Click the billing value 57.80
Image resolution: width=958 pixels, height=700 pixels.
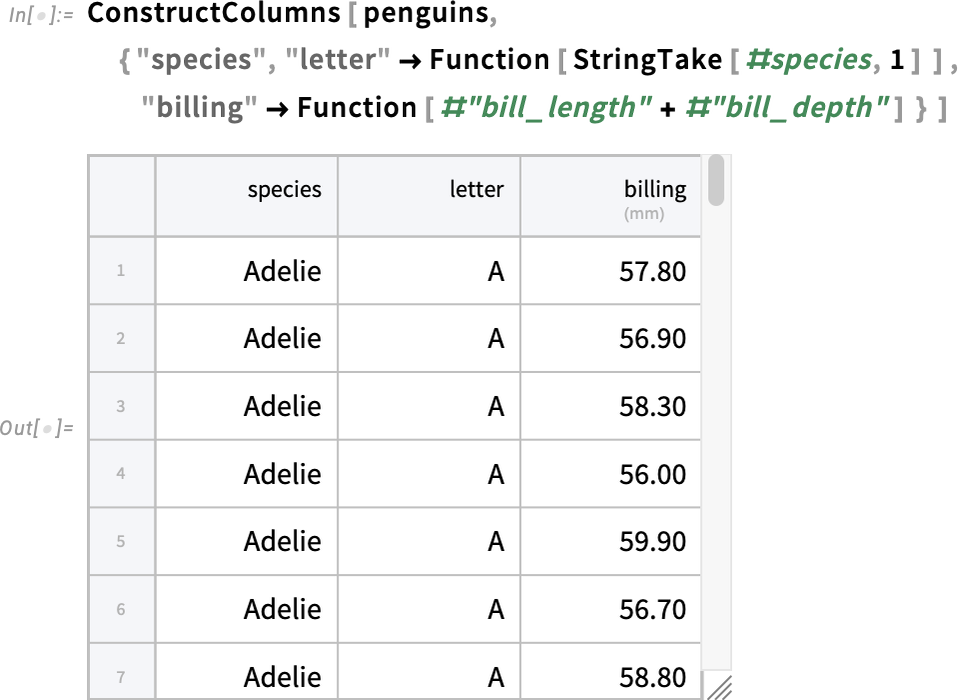[x=653, y=271]
